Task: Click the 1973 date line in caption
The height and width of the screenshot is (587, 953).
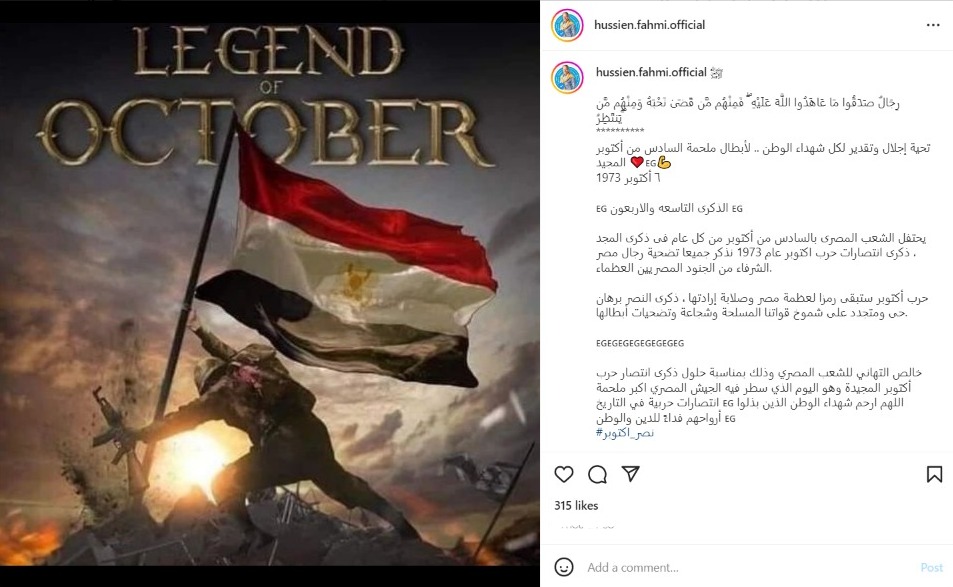Action: (628, 178)
